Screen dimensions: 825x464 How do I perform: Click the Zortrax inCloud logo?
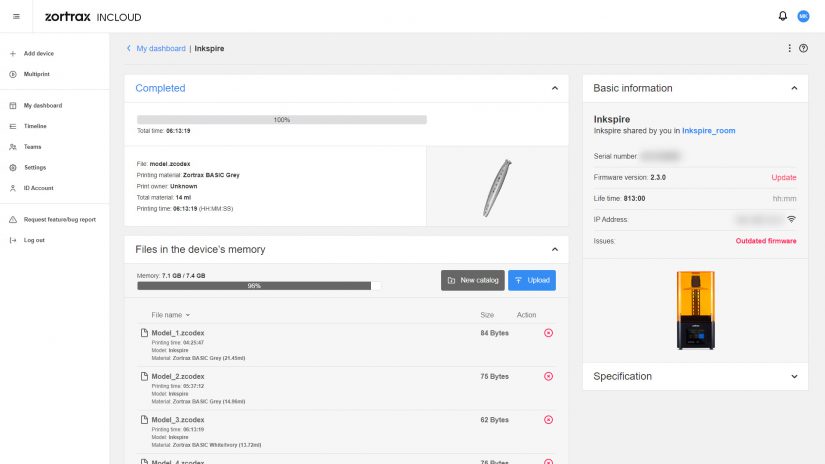click(93, 17)
